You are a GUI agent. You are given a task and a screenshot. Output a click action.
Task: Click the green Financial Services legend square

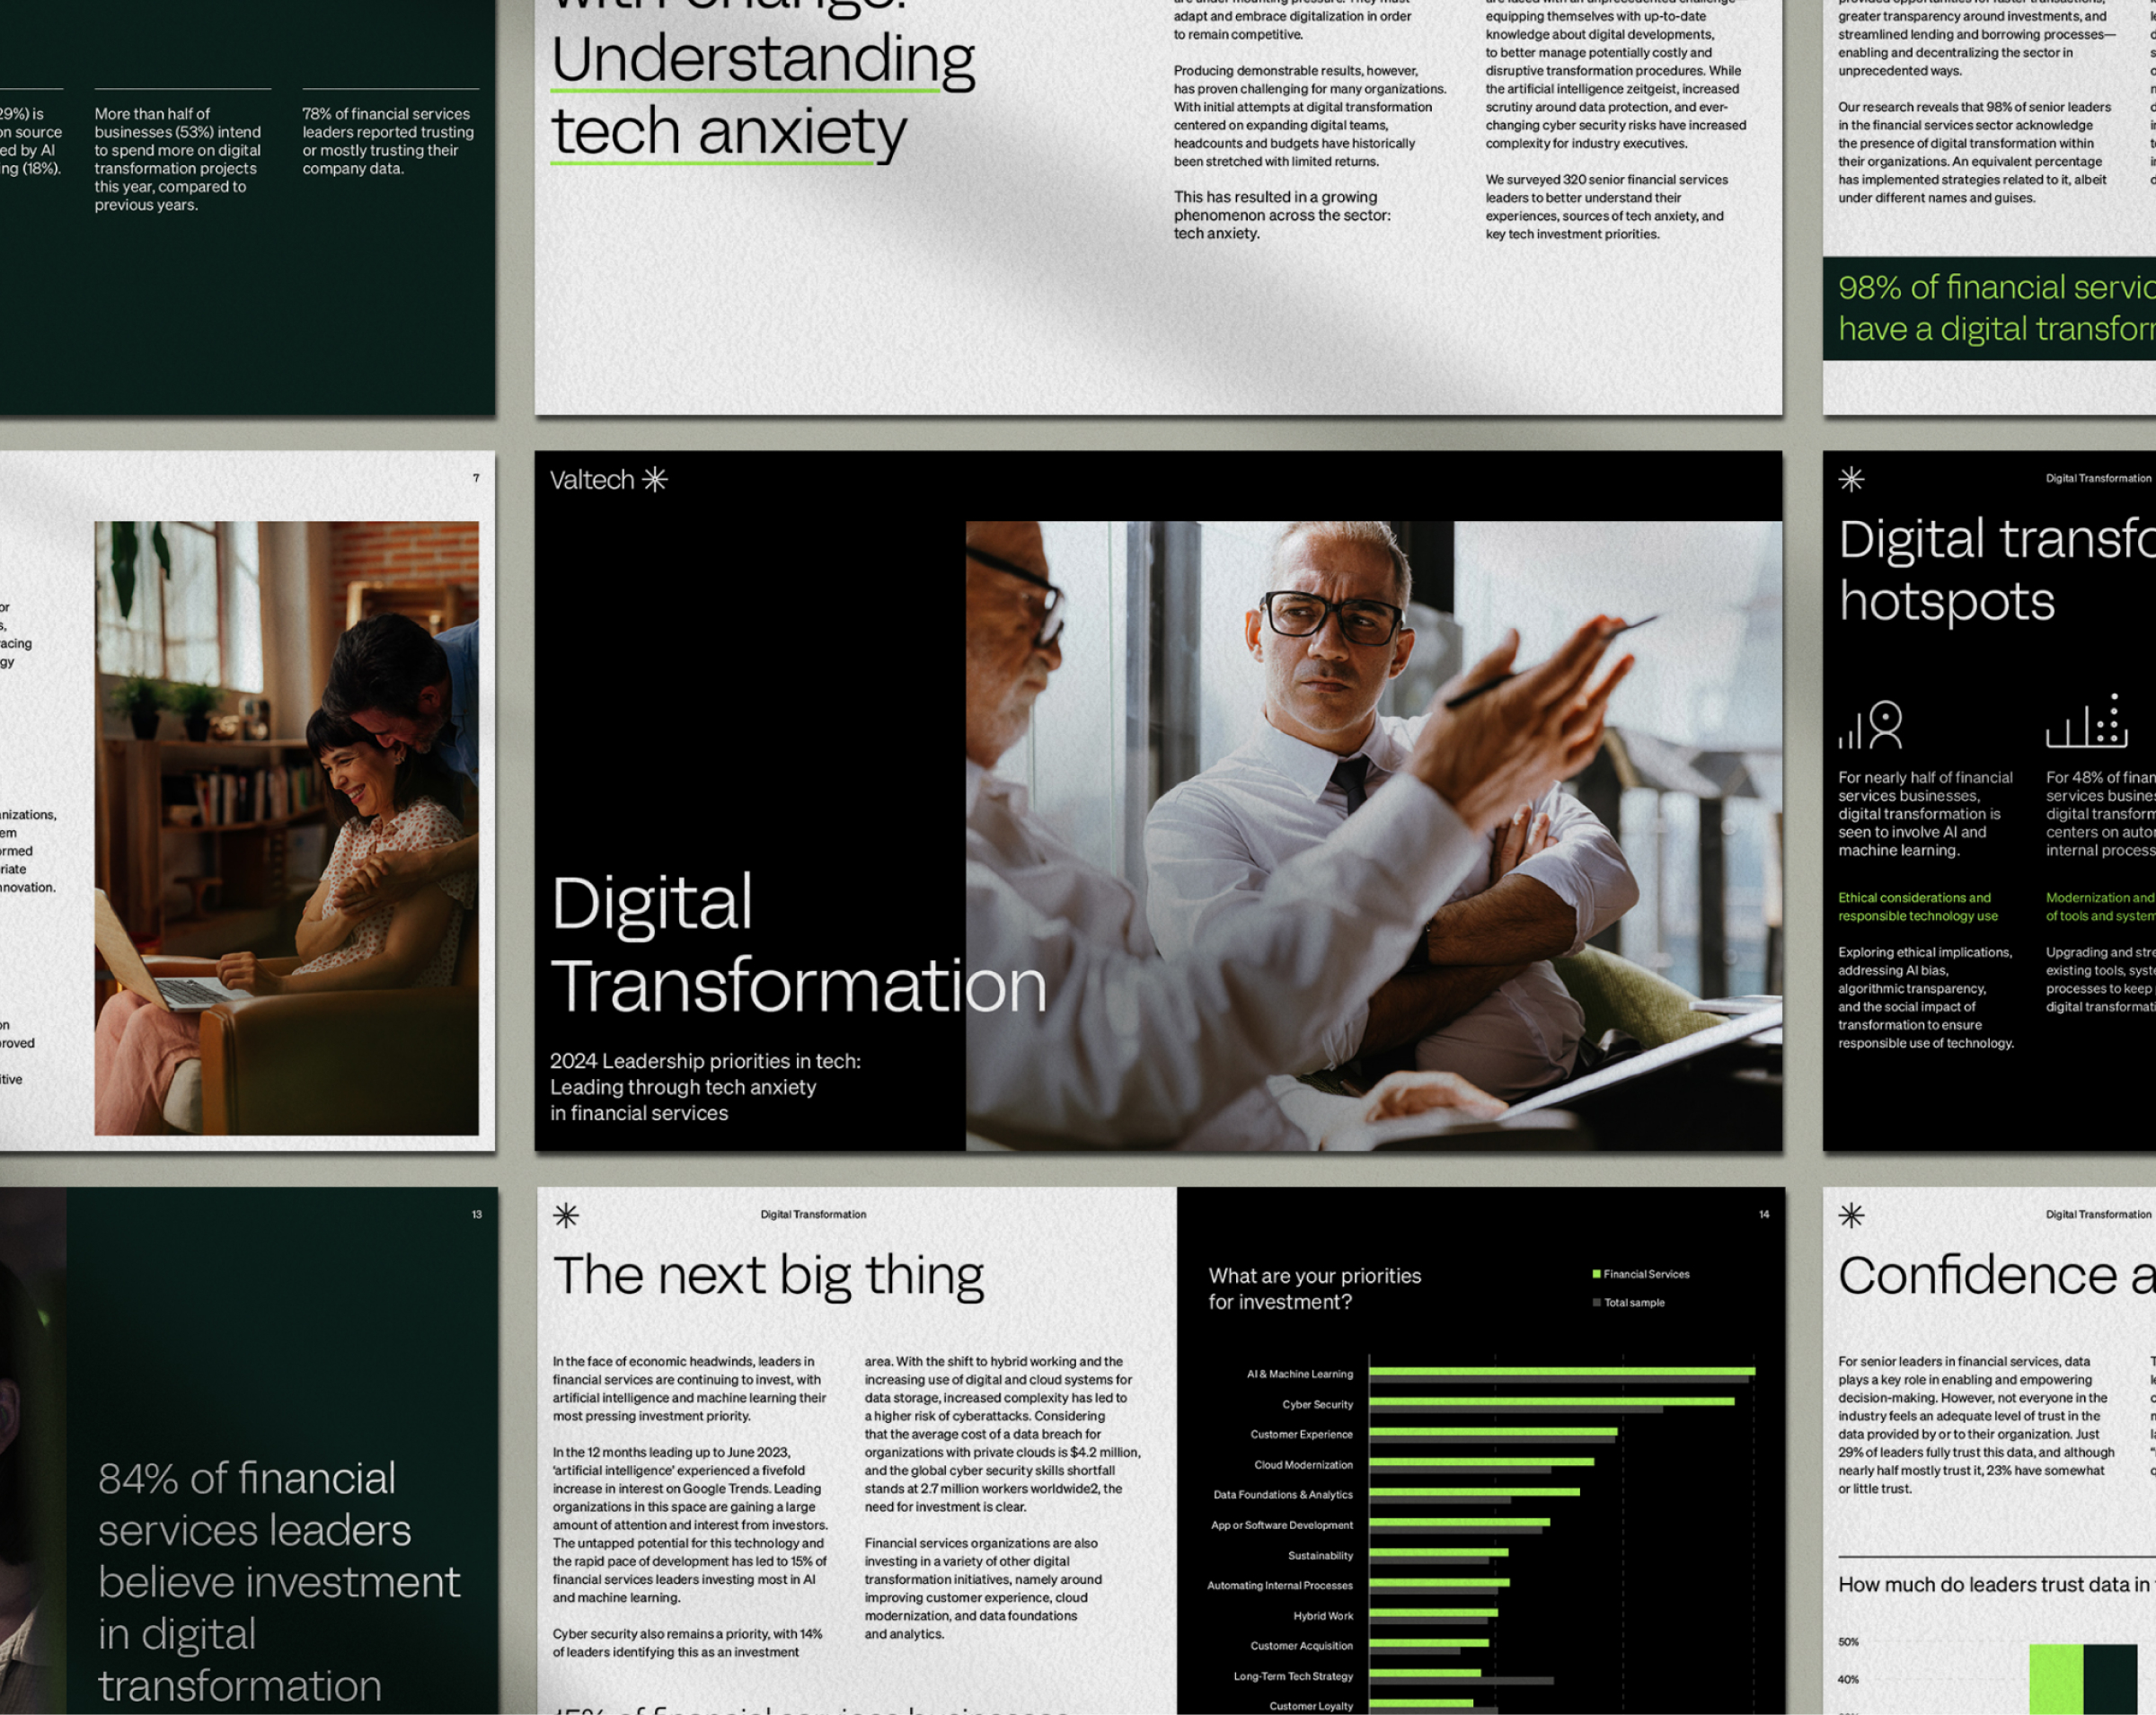pos(1595,1274)
